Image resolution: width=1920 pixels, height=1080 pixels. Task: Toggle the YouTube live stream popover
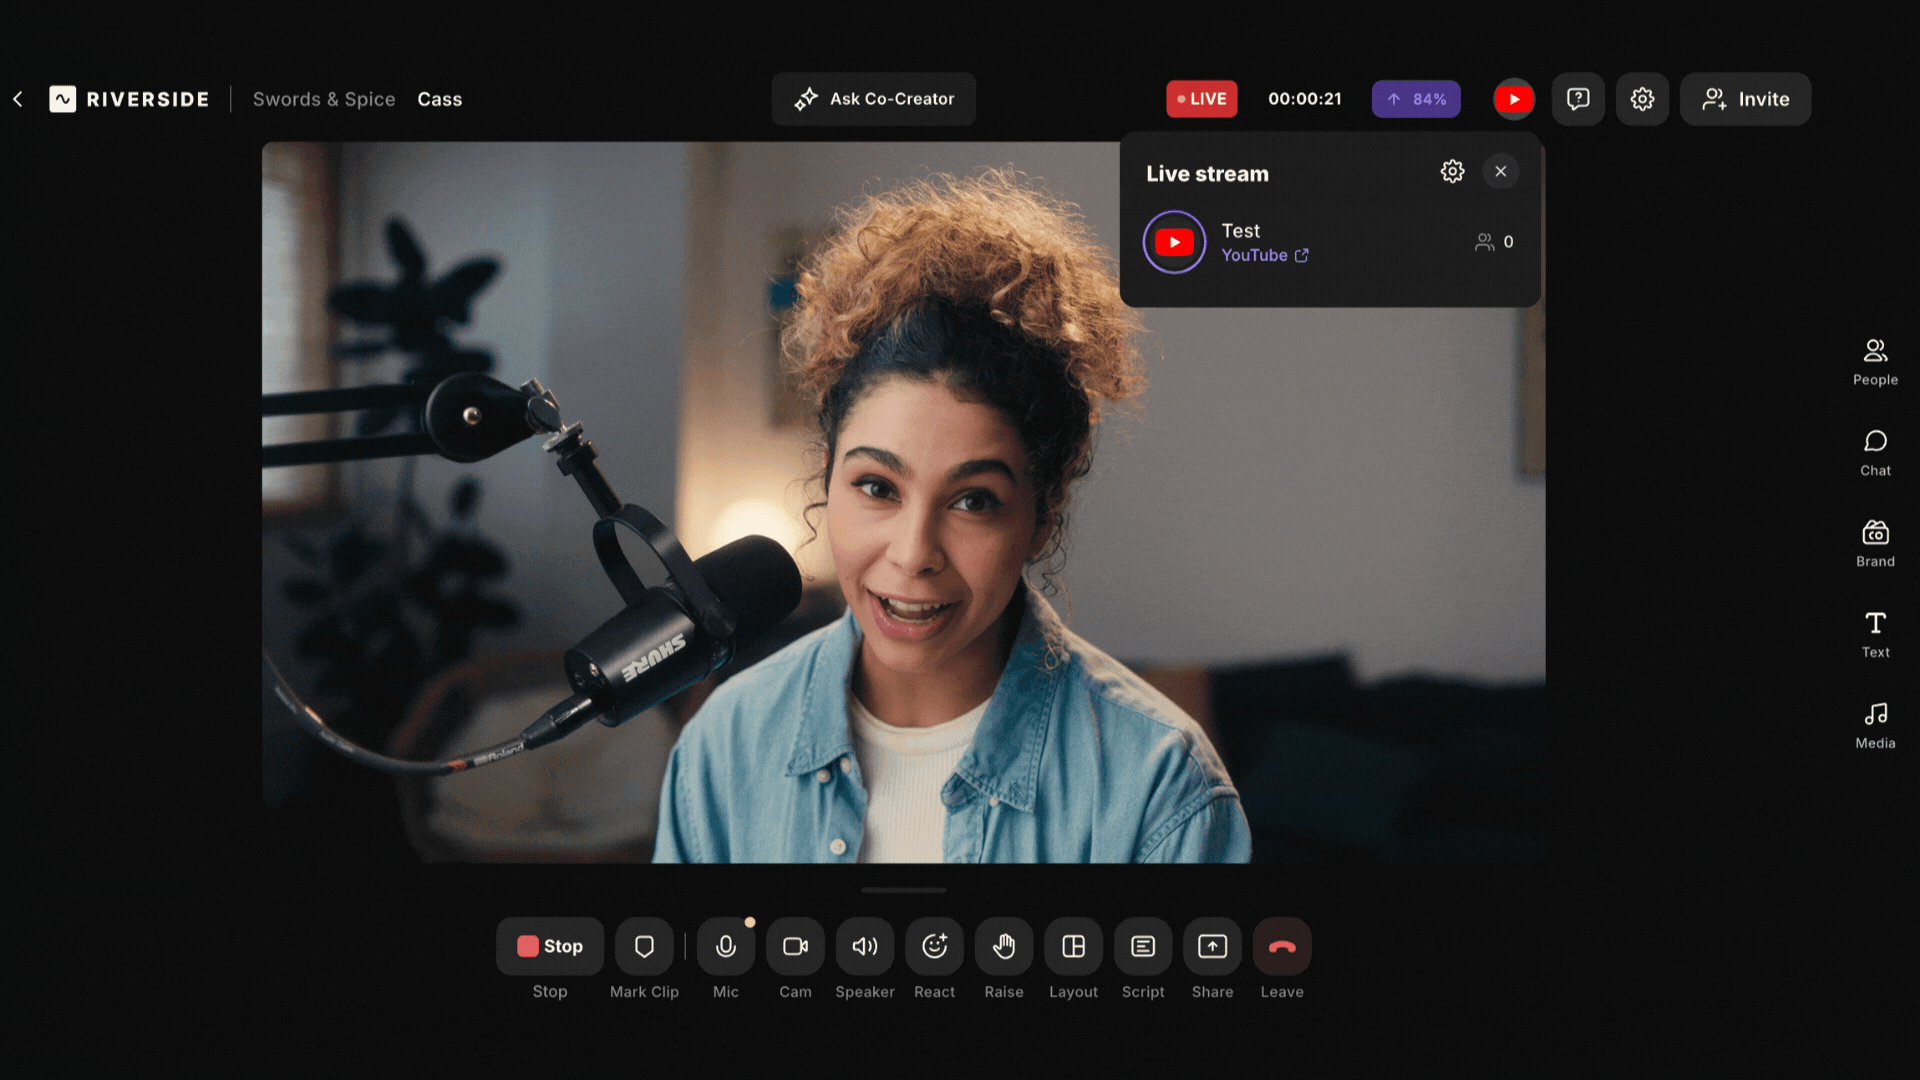tap(1514, 99)
